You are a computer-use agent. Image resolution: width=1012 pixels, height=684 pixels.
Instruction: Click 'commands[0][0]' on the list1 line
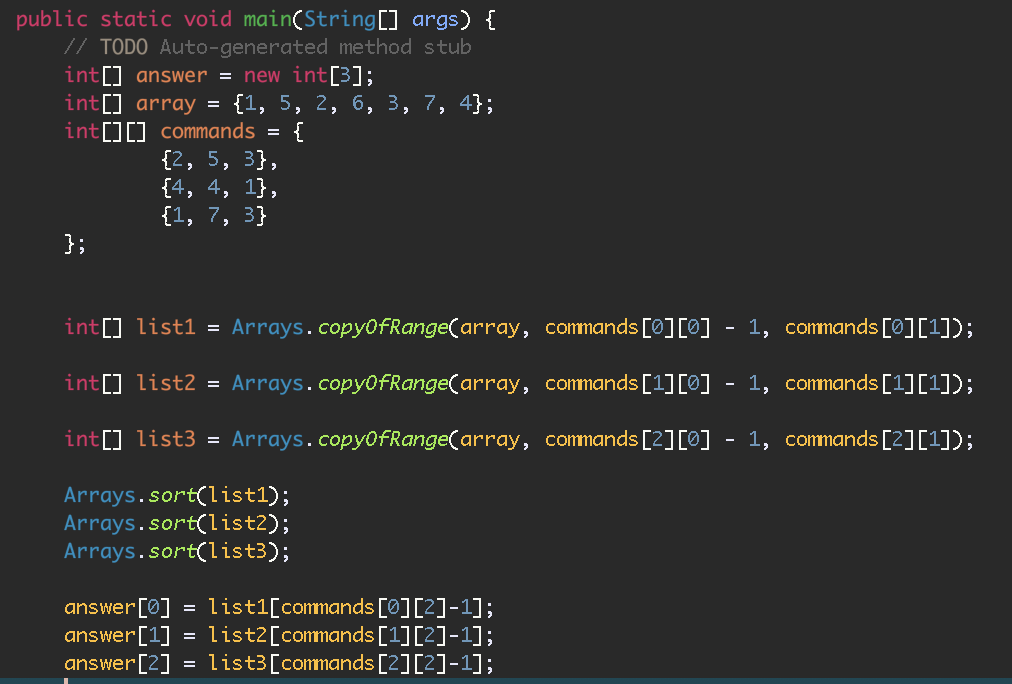pos(627,328)
